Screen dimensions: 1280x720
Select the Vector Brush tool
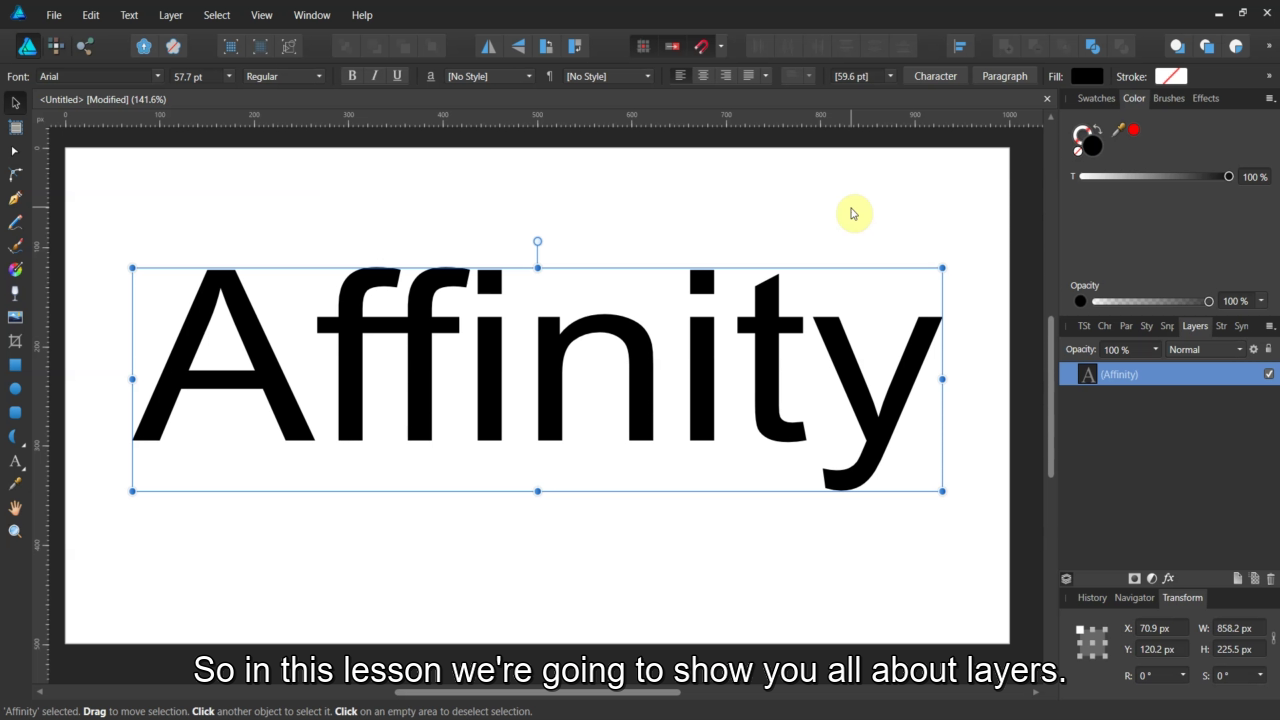(15, 246)
